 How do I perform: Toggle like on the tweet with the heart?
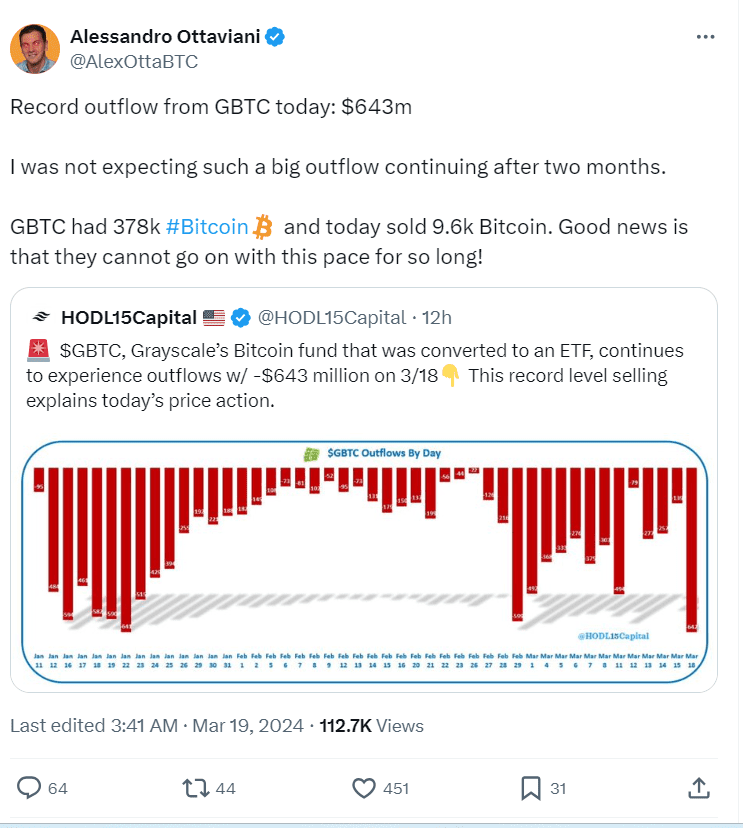(362, 789)
